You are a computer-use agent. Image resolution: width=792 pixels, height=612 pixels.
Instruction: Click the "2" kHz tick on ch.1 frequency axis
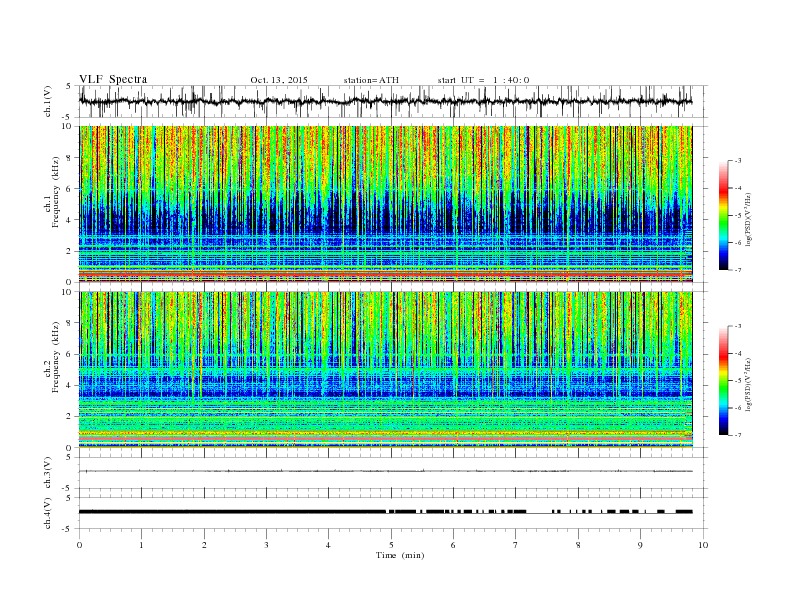[70, 251]
